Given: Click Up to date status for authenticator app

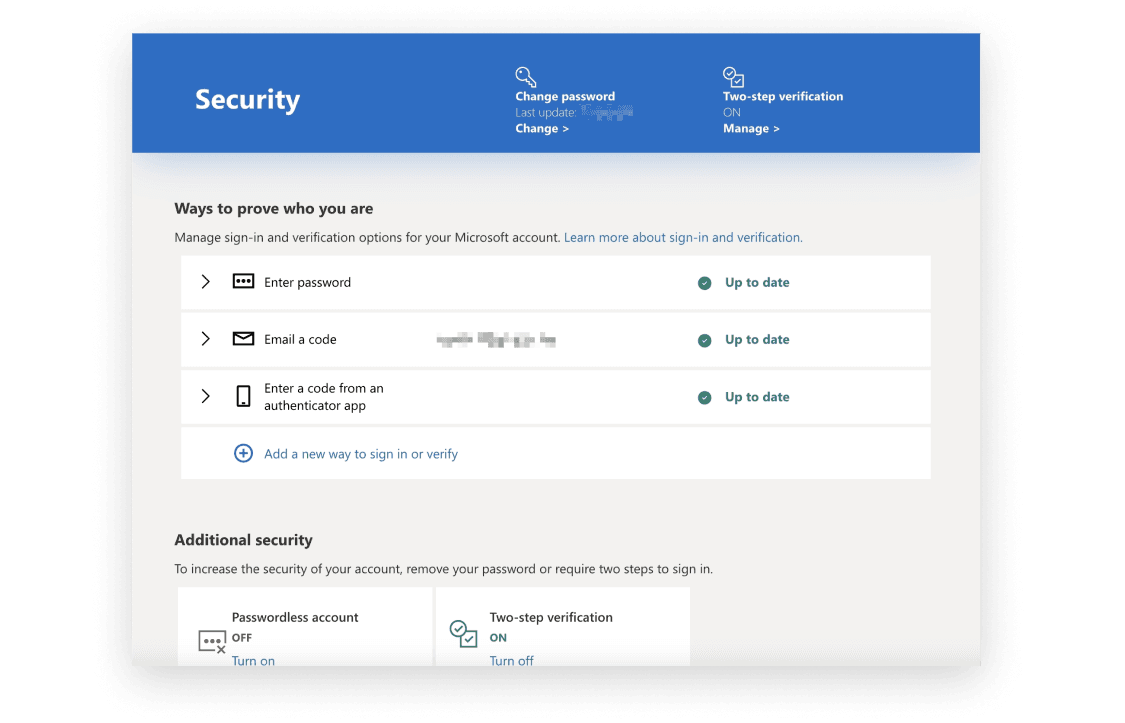Looking at the screenshot, I should click(x=756, y=397).
